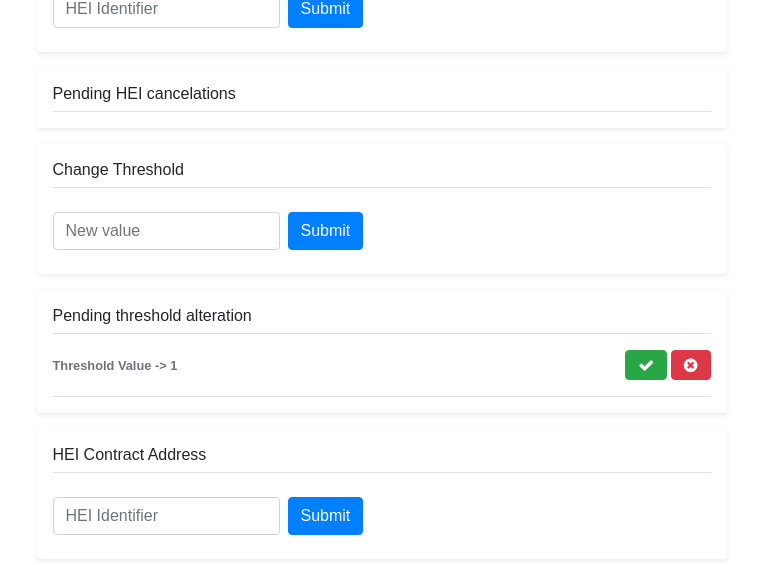Select the Change Threshold heading
This screenshot has height=565, width=773.
click(118, 170)
